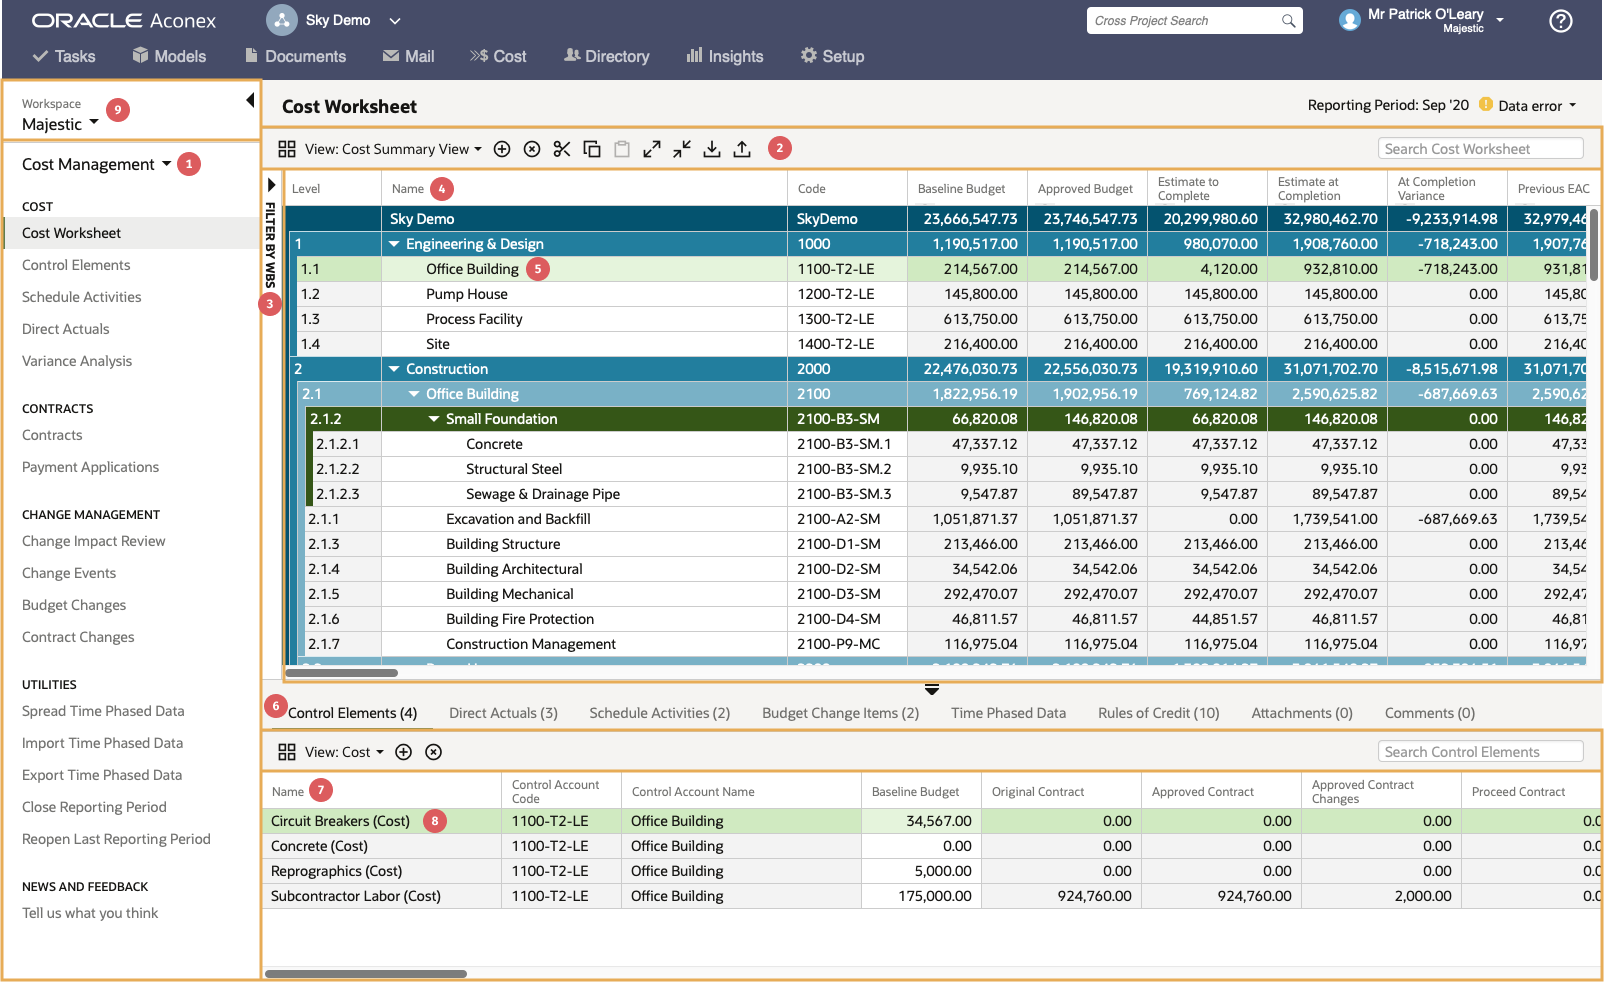Image resolution: width=1604 pixels, height=982 pixels.
Task: Select the Pump House row name
Action: [467, 294]
